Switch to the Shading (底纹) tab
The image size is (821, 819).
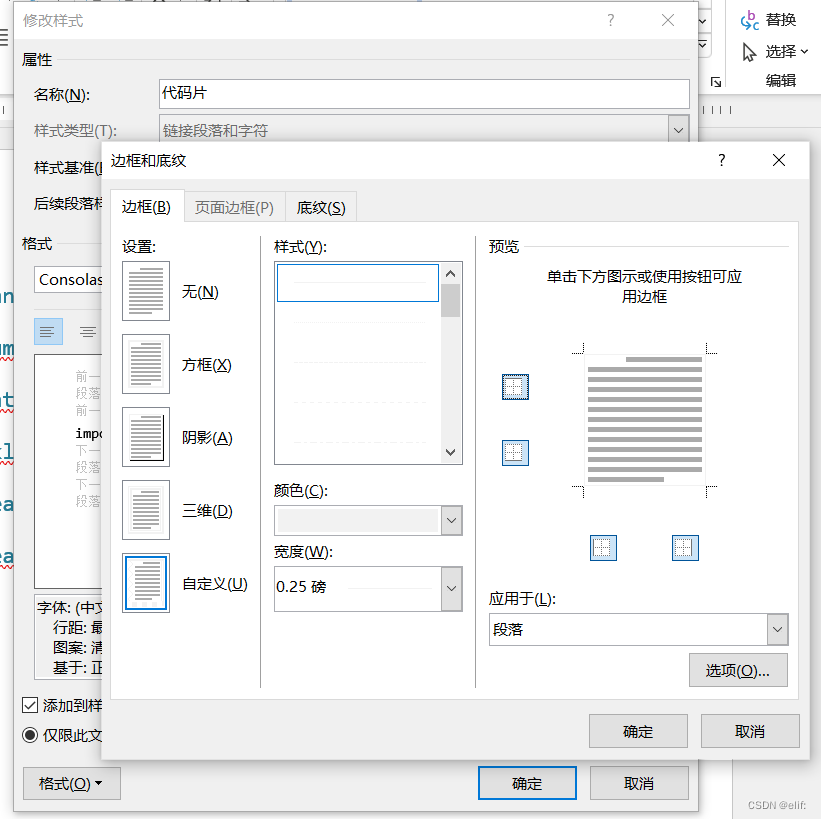321,208
